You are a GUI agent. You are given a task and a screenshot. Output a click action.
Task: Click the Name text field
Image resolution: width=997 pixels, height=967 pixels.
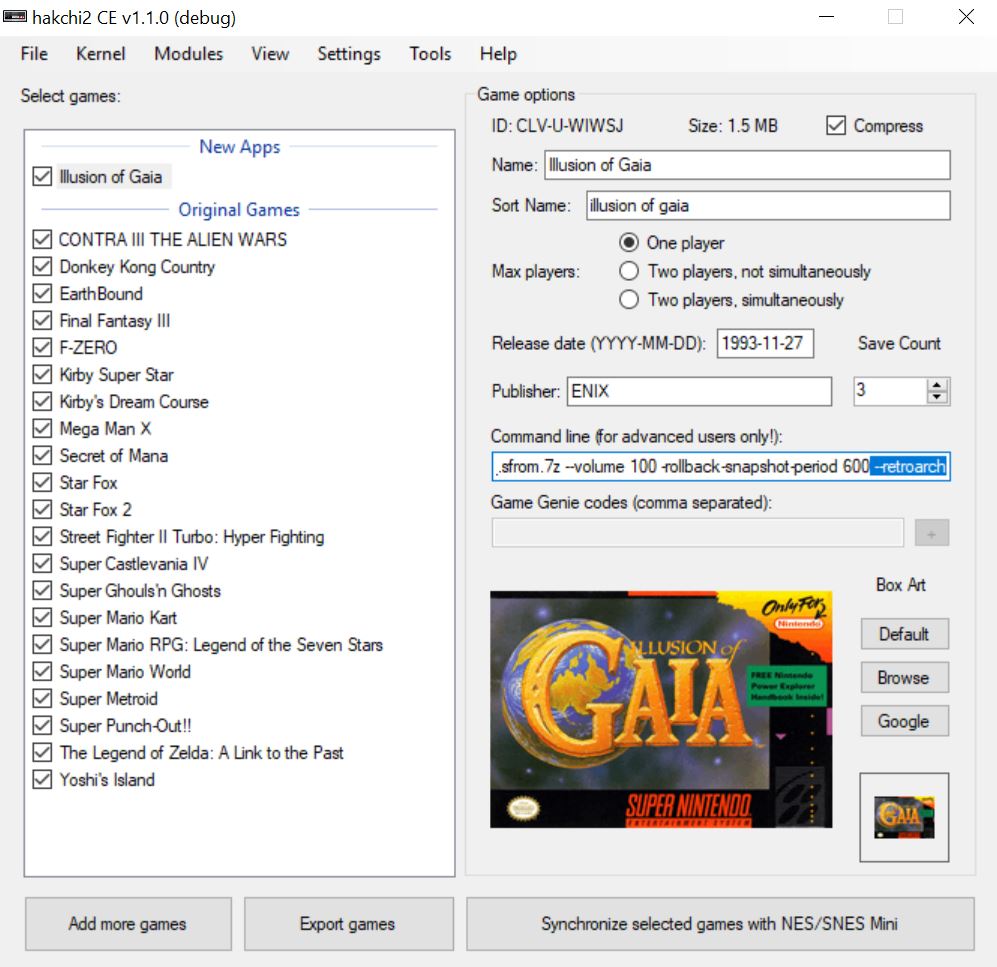pos(747,165)
